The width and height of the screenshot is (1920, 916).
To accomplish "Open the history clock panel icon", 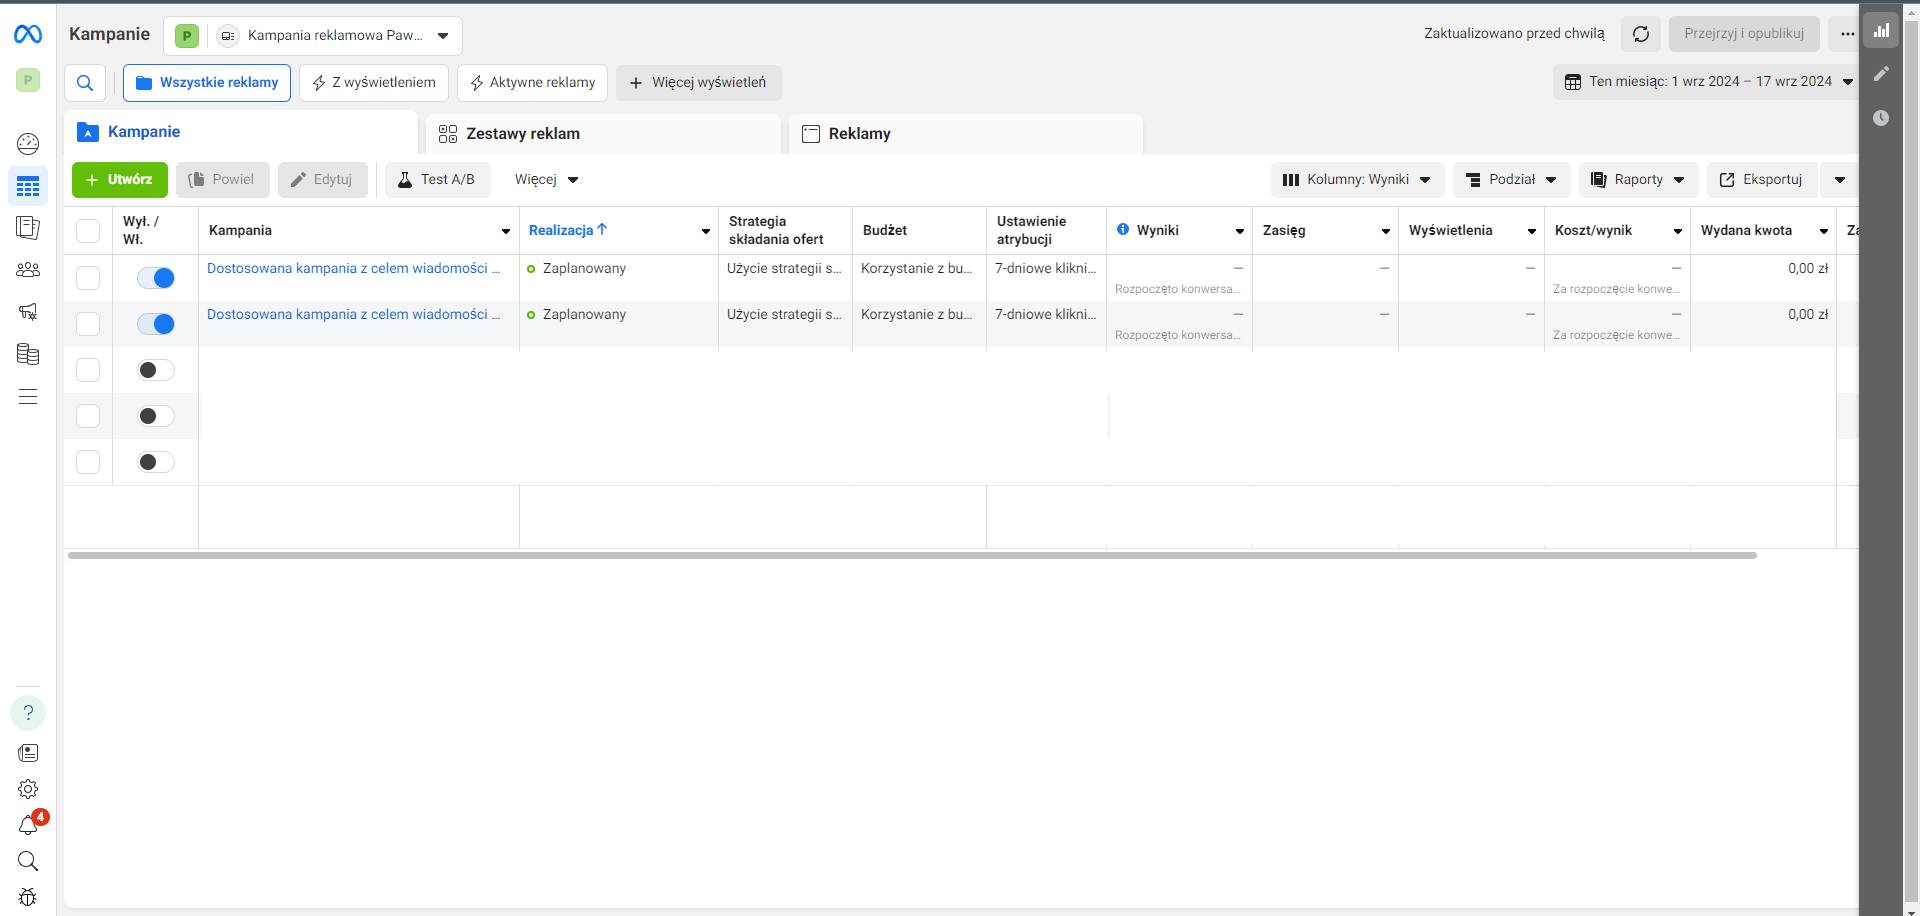I will (1882, 118).
